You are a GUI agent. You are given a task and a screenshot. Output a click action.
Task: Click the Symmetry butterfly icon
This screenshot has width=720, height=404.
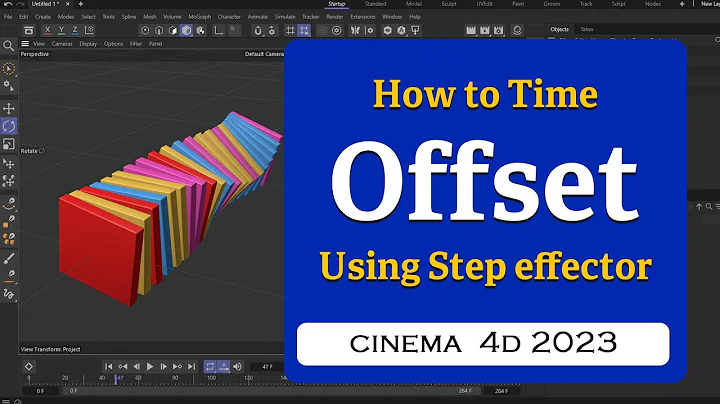point(355,30)
